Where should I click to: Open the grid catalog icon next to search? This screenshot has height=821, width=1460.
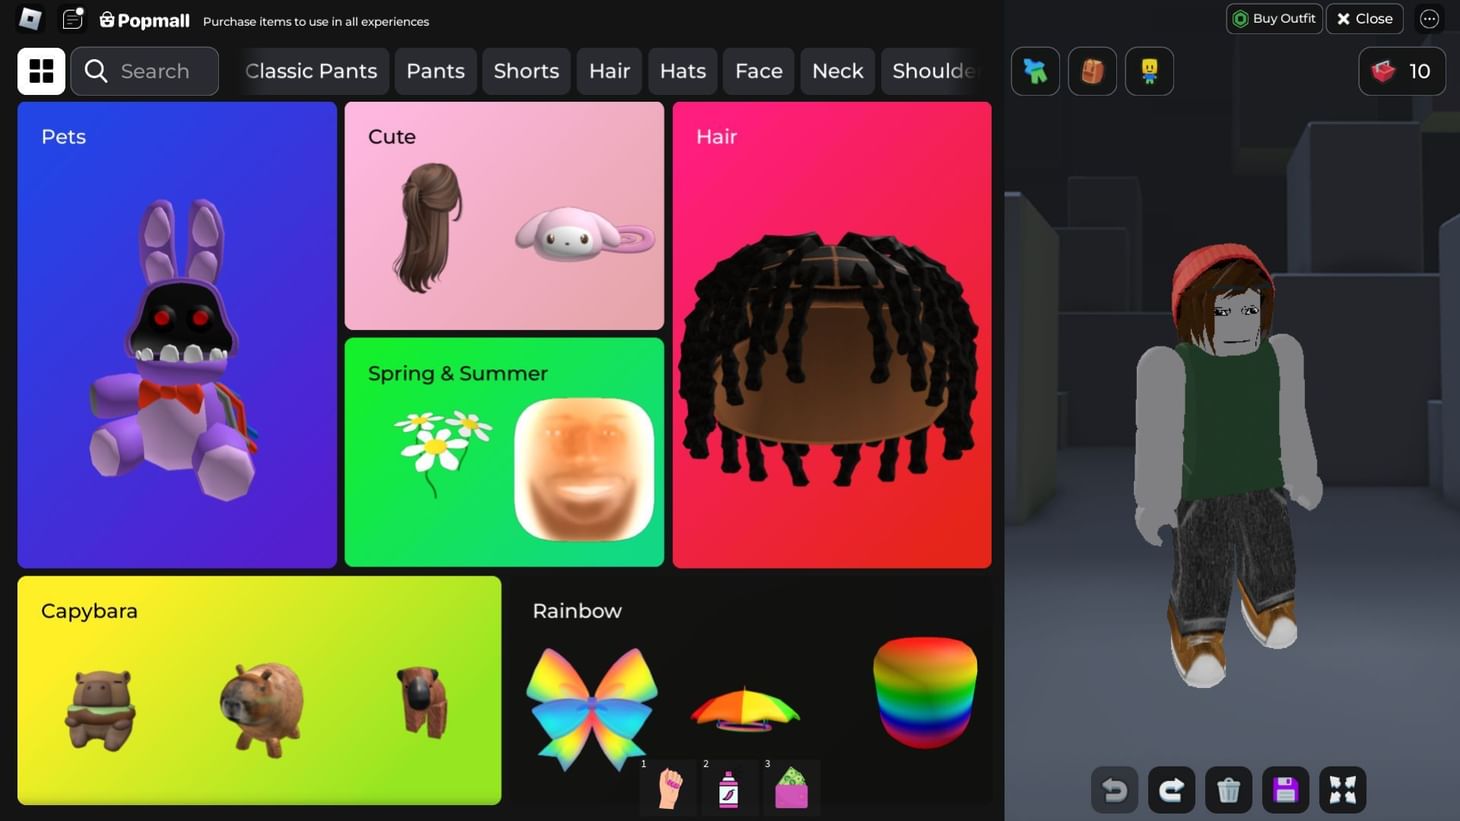pos(41,71)
